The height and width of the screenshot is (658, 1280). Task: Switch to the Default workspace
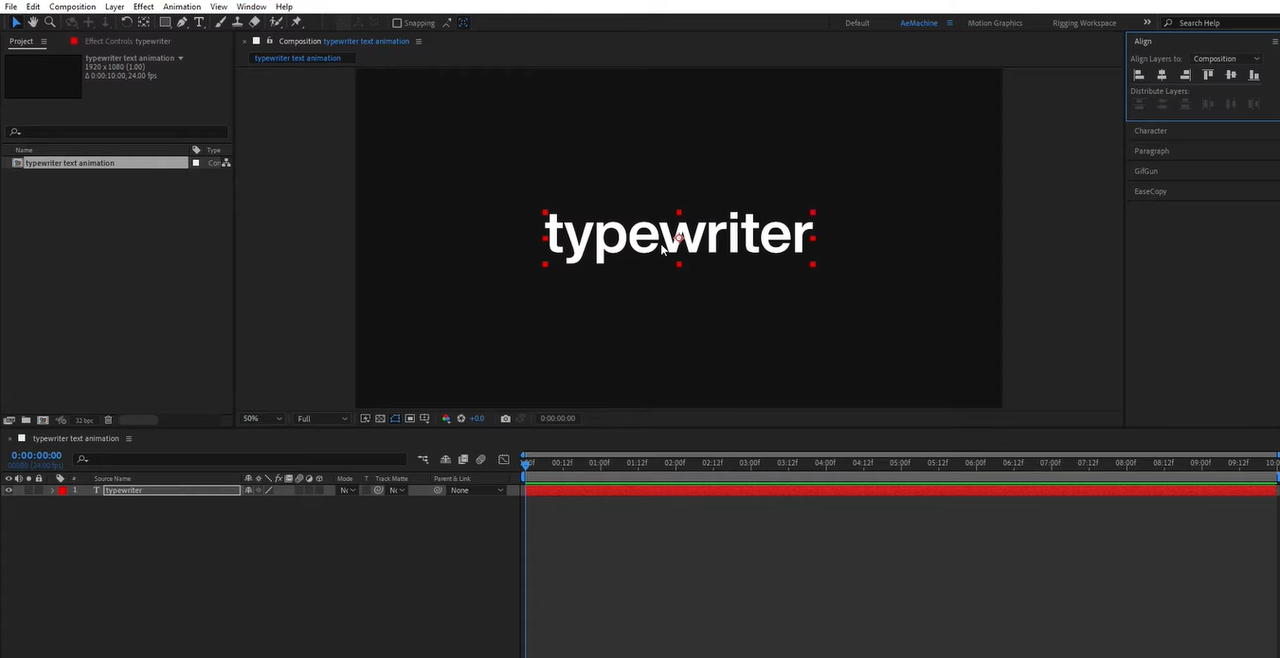857,23
